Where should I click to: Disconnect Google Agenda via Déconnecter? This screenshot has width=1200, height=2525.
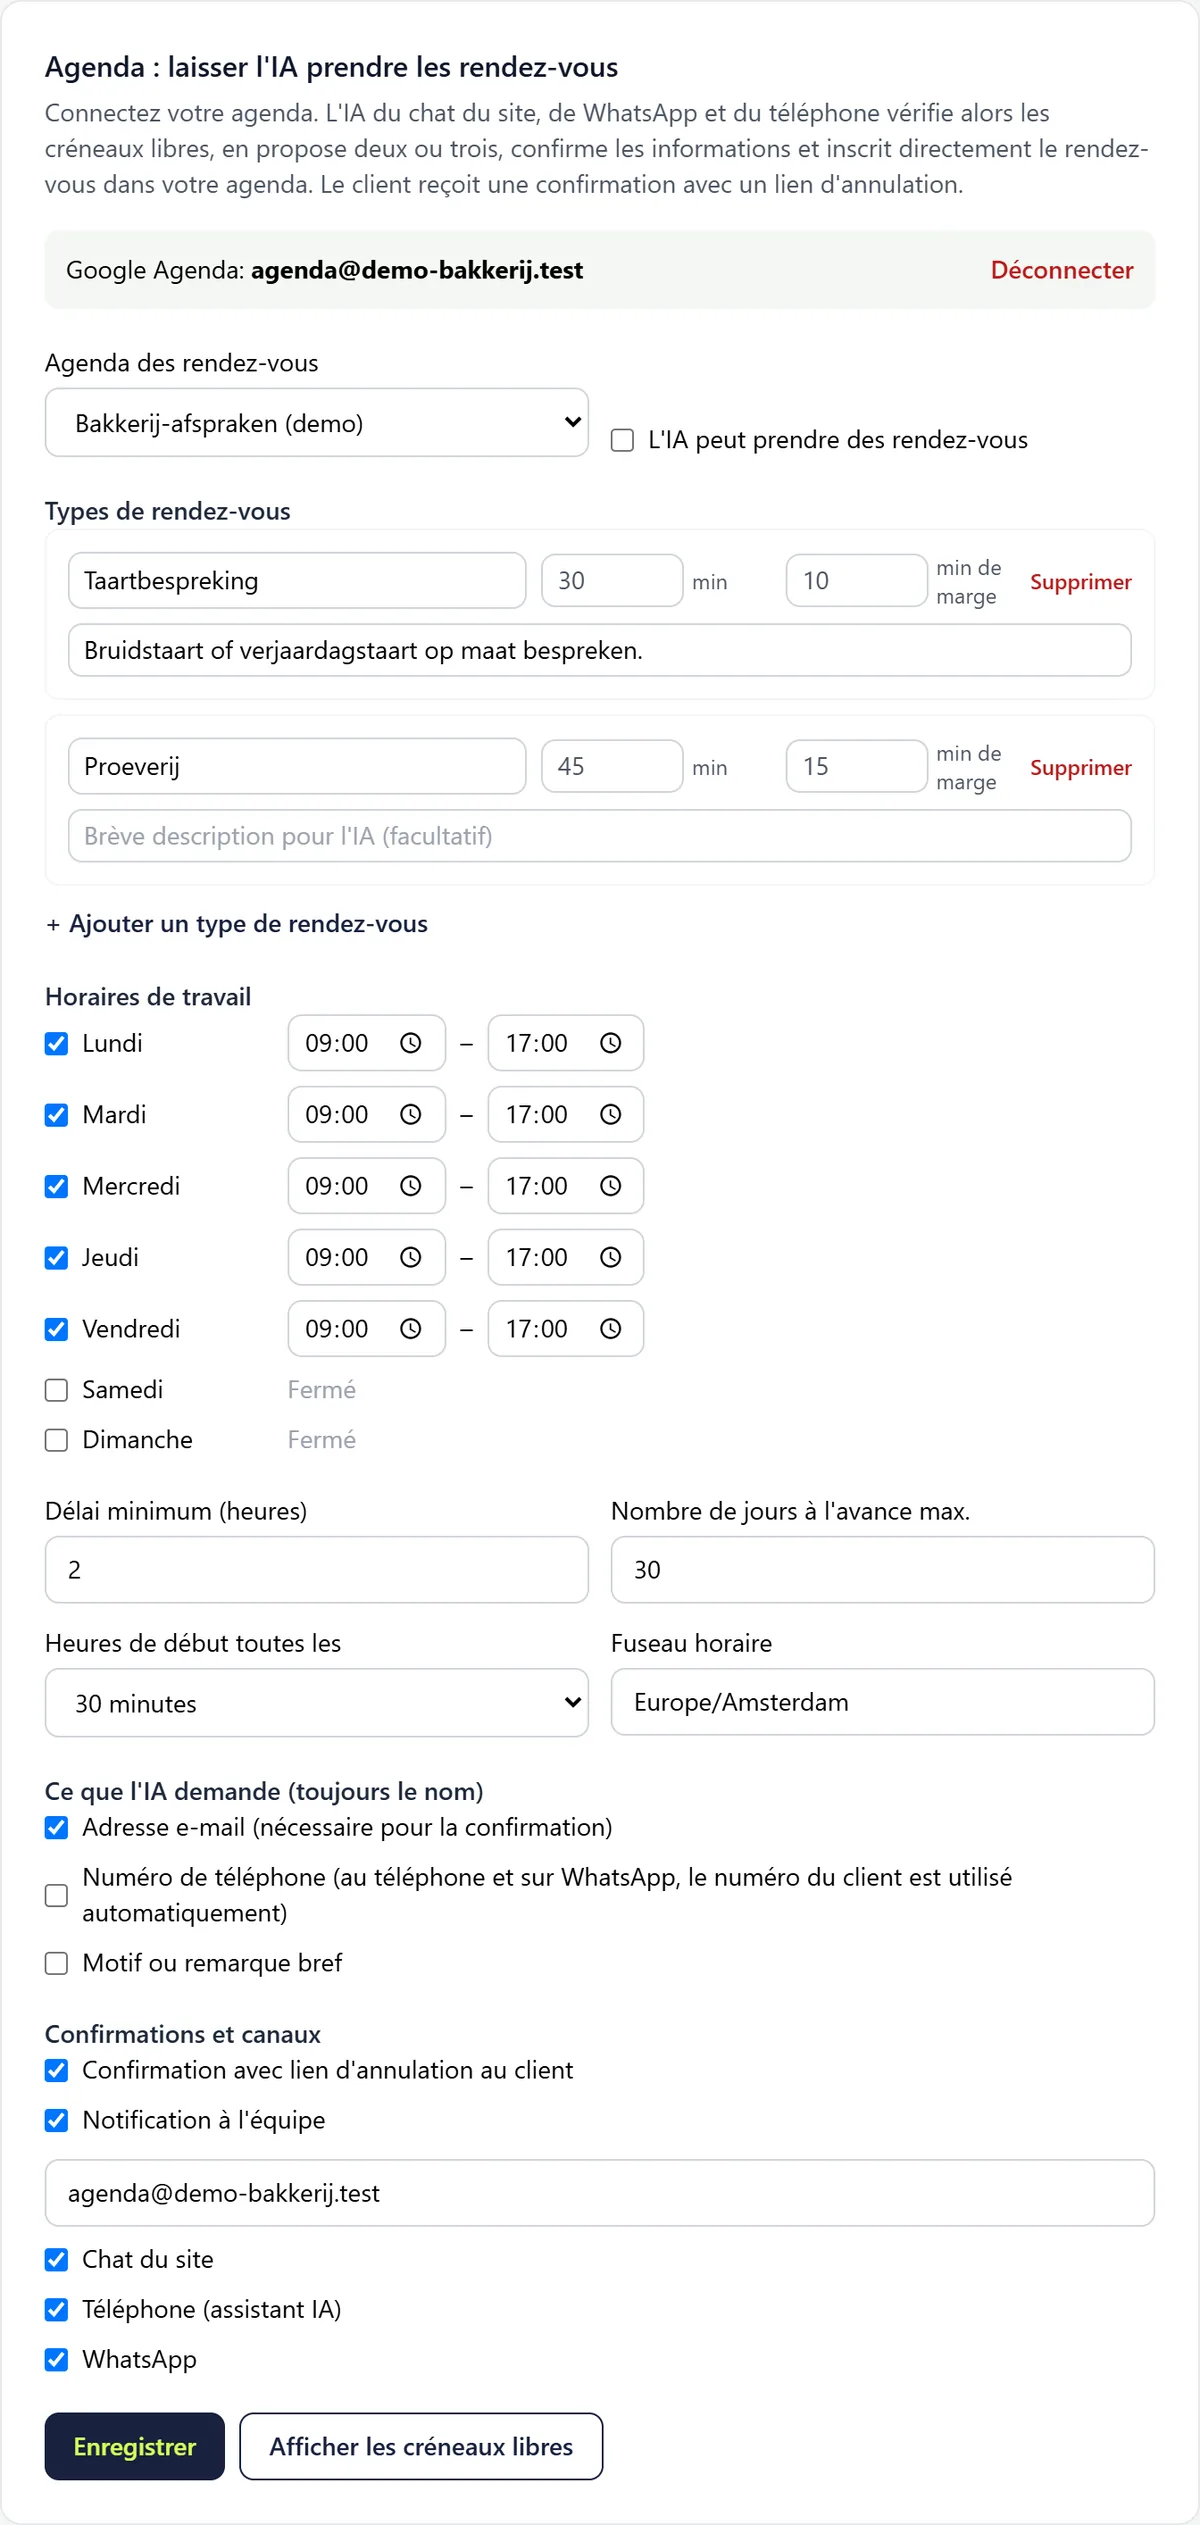pyautogui.click(x=1062, y=270)
